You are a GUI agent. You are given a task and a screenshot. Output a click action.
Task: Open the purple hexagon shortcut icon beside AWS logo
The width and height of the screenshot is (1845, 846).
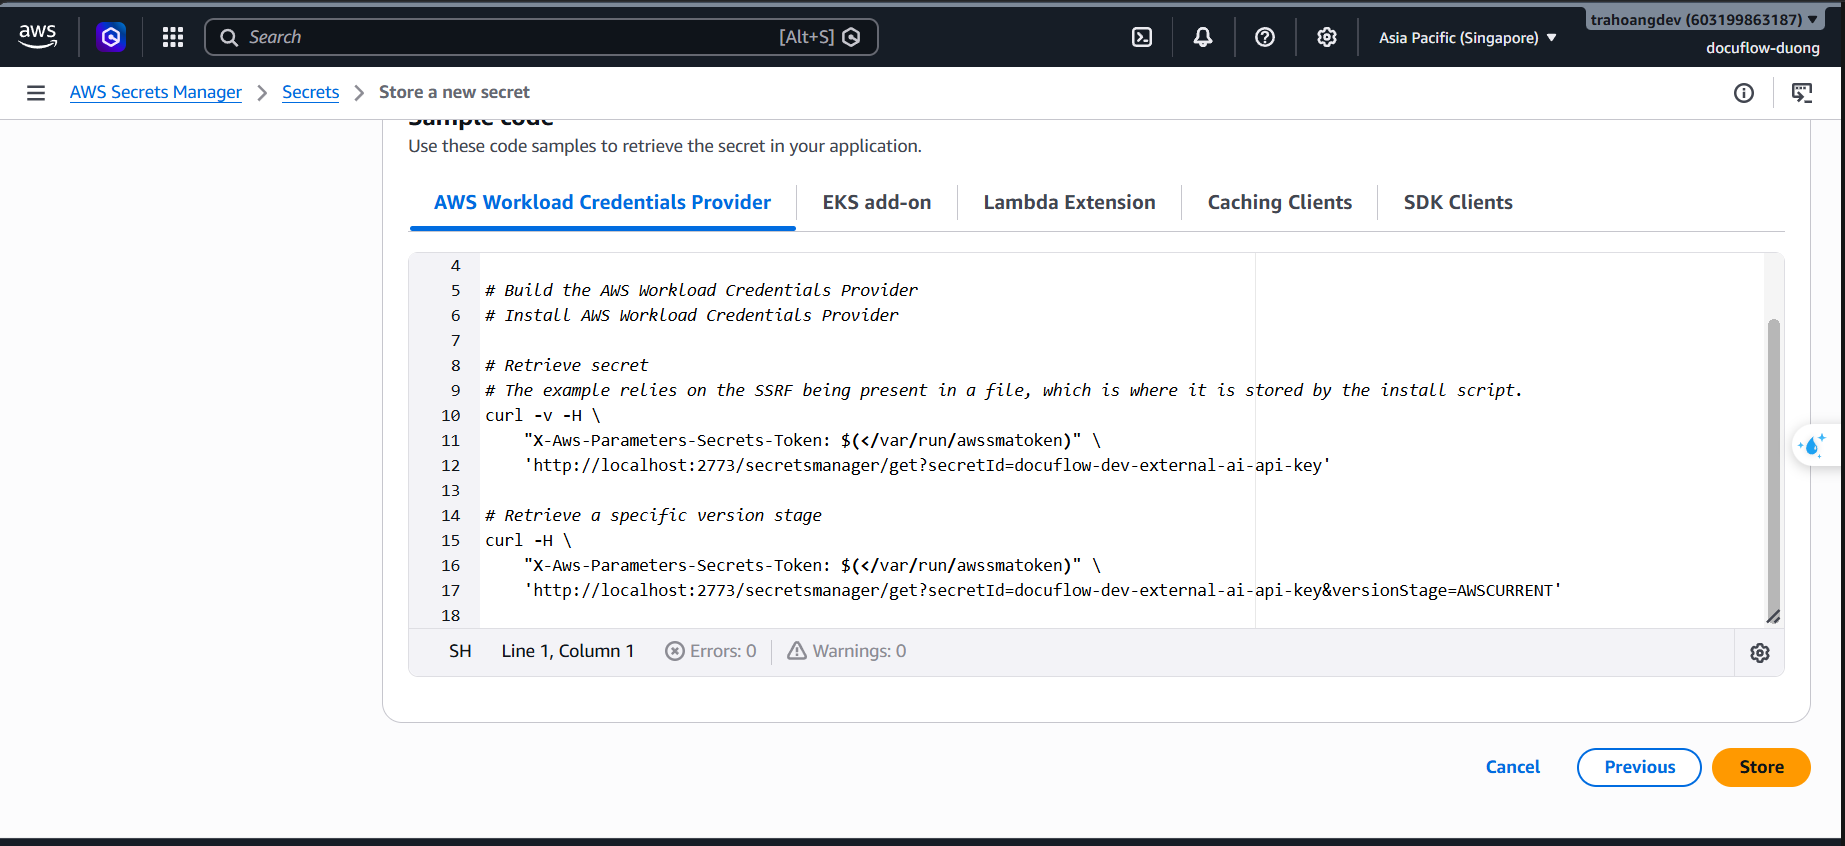coord(111,37)
